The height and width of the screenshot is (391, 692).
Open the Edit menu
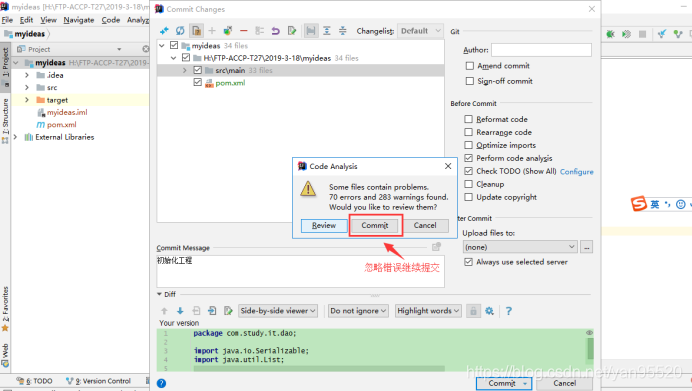tap(26, 20)
